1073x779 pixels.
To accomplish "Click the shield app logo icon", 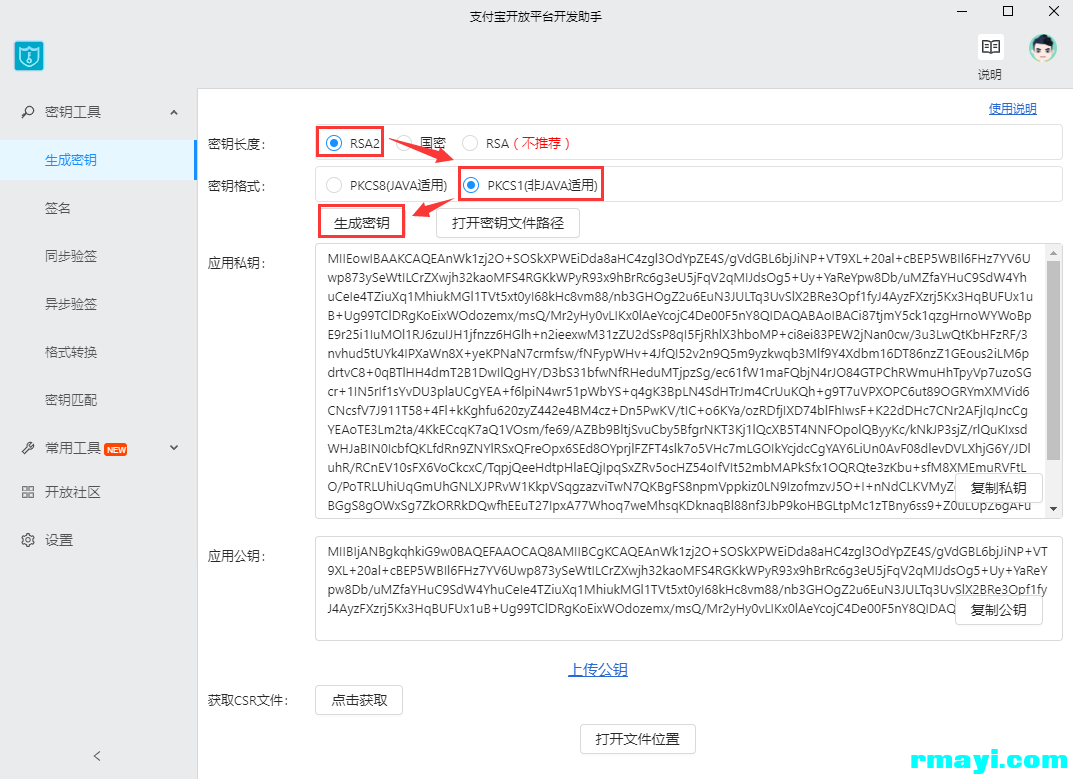I will click(29, 56).
